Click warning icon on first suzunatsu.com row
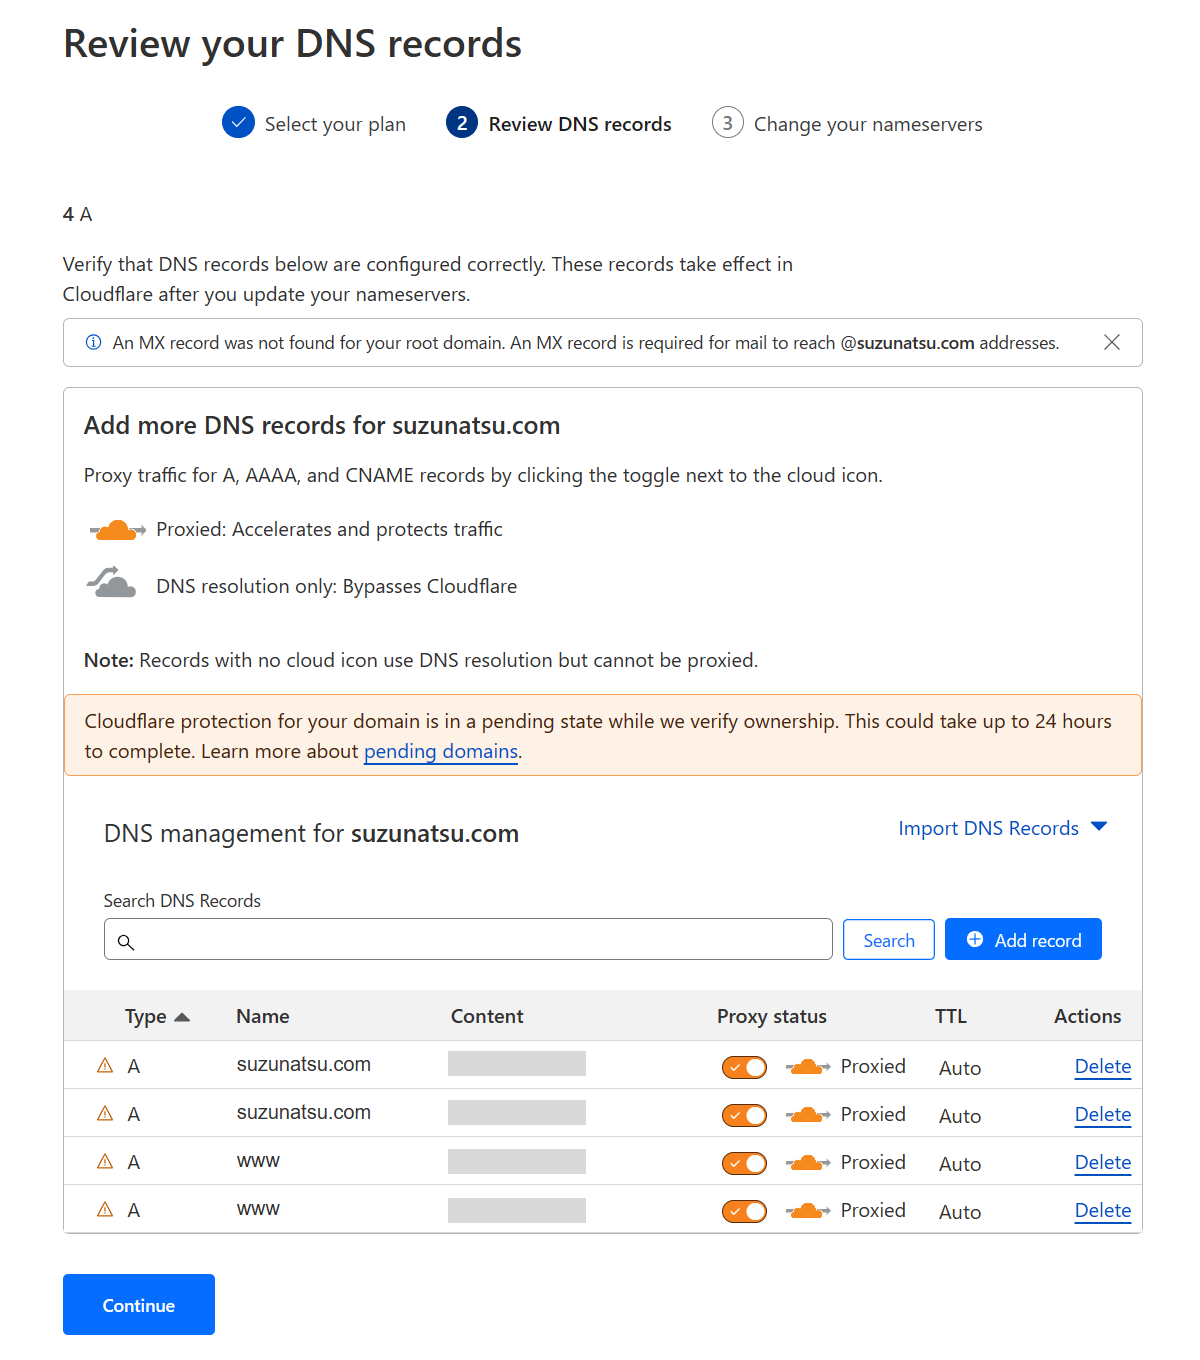1200x1360 pixels. [105, 1066]
